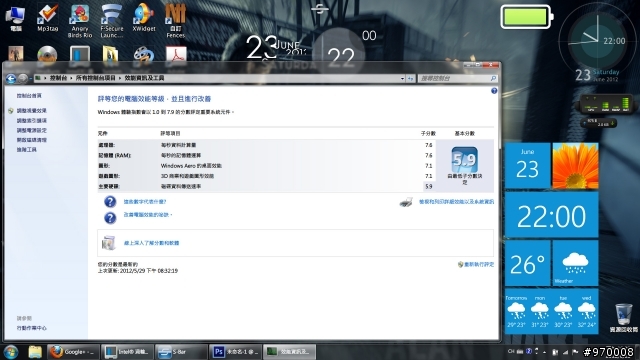Open the 電腦 desktop icon

(16, 18)
